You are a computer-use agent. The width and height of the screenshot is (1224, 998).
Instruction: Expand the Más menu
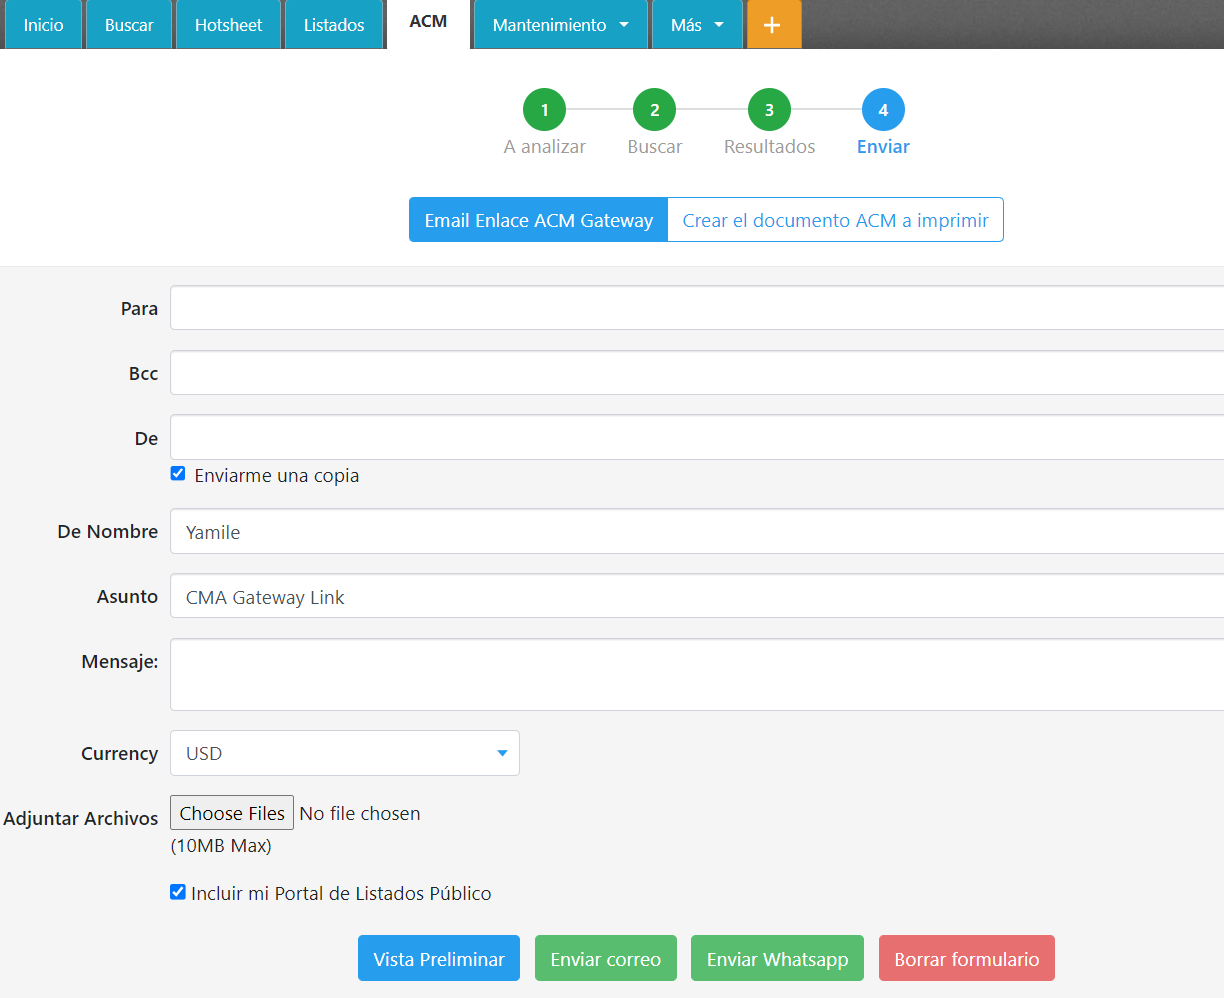(697, 24)
